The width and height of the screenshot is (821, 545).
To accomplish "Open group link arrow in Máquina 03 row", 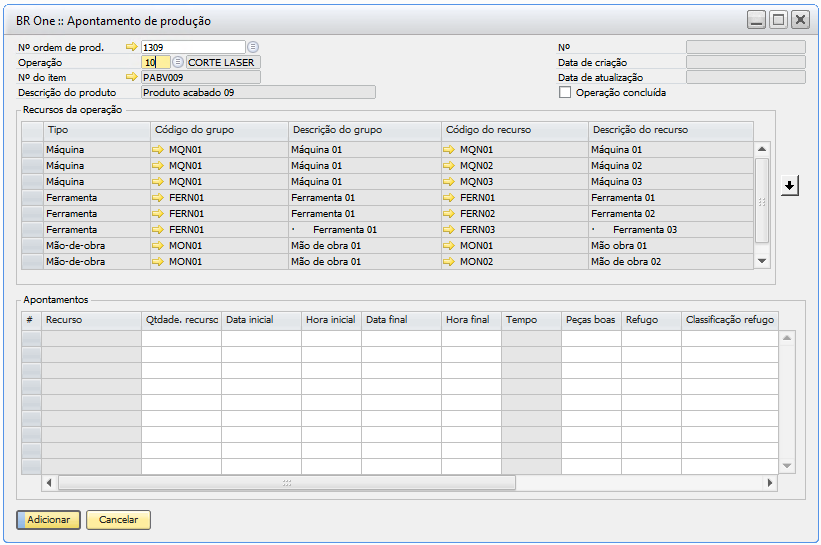I will click(x=158, y=182).
